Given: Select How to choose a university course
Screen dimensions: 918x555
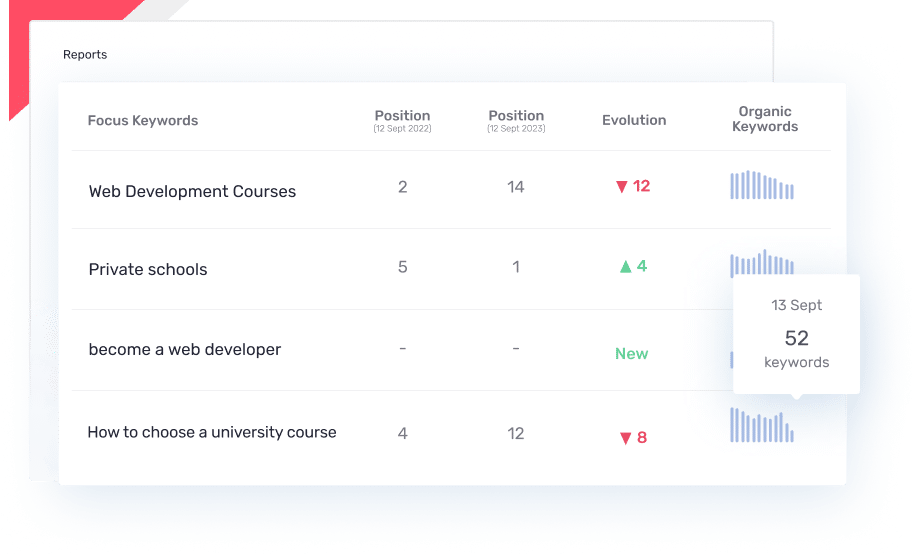Looking at the screenshot, I should click(212, 432).
